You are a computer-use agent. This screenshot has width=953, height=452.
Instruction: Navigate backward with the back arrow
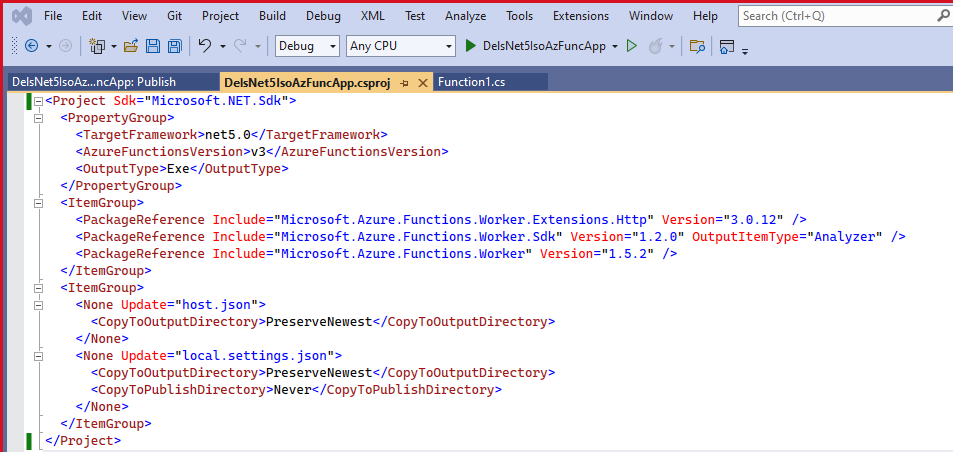point(31,46)
